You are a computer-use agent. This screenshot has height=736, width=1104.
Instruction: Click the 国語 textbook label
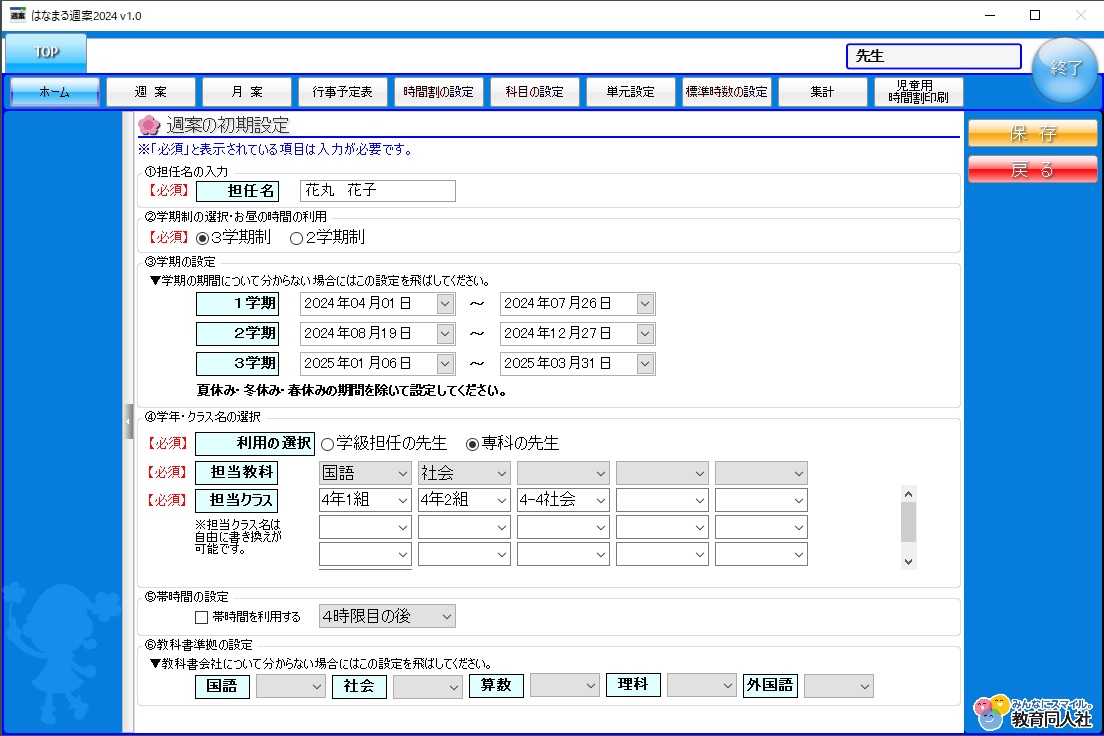point(222,686)
